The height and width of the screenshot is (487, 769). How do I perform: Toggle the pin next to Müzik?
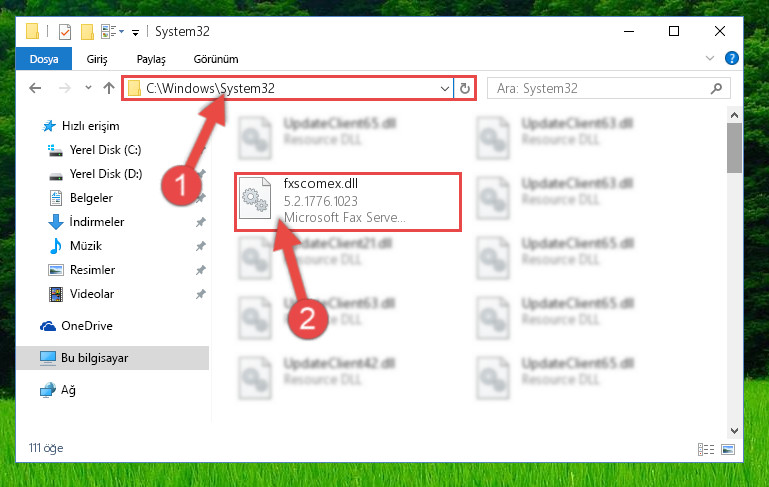(x=201, y=246)
